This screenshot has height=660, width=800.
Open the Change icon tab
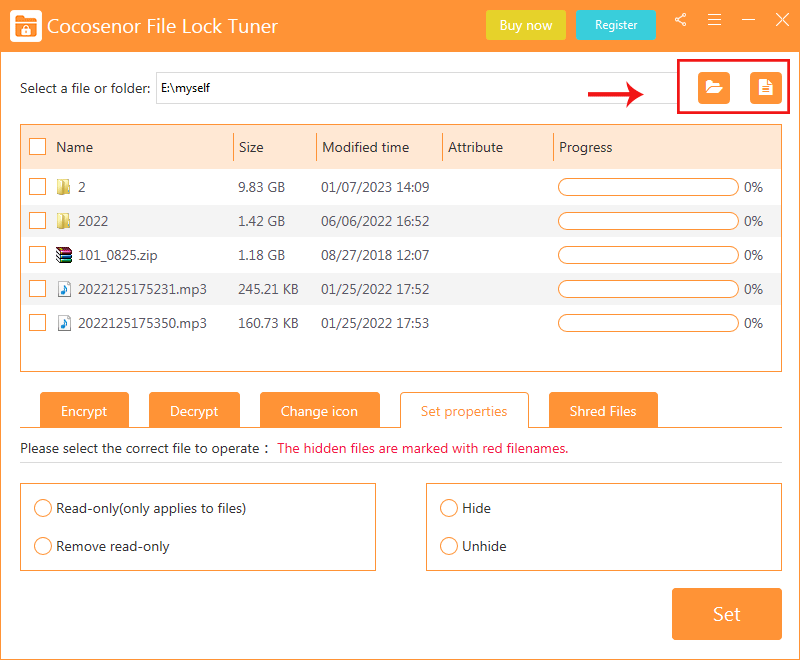tap(319, 410)
